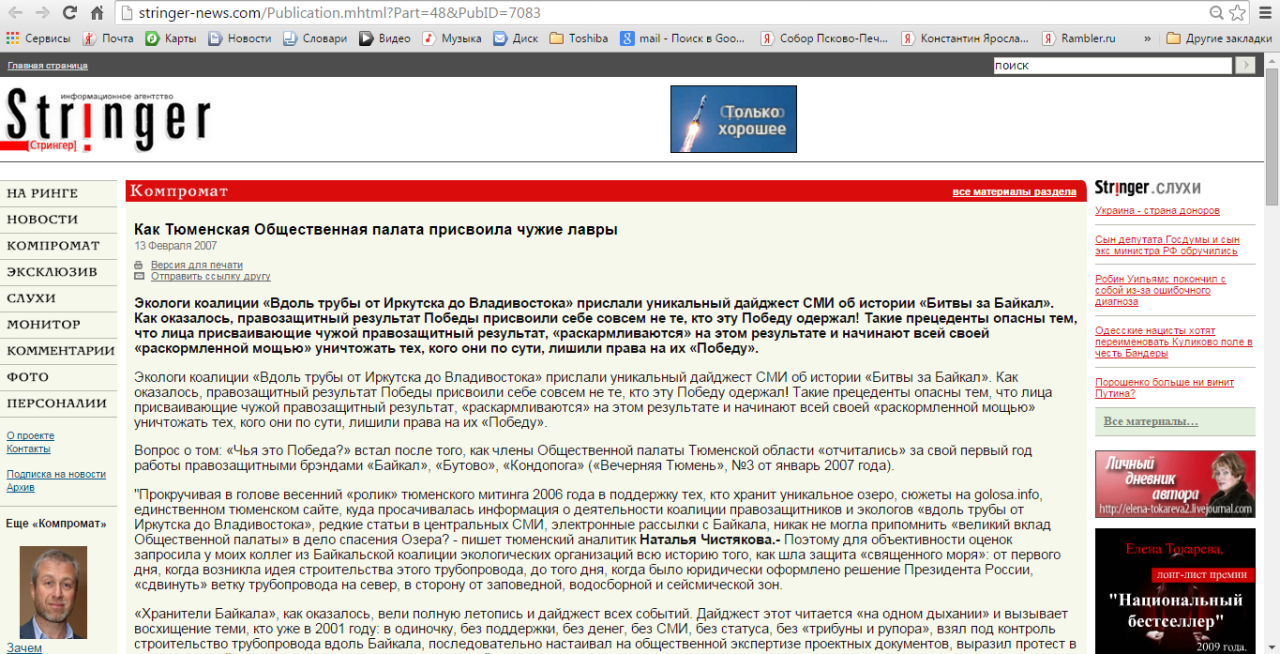Open the Контакты link
This screenshot has width=1280, height=654.
(x=29, y=449)
